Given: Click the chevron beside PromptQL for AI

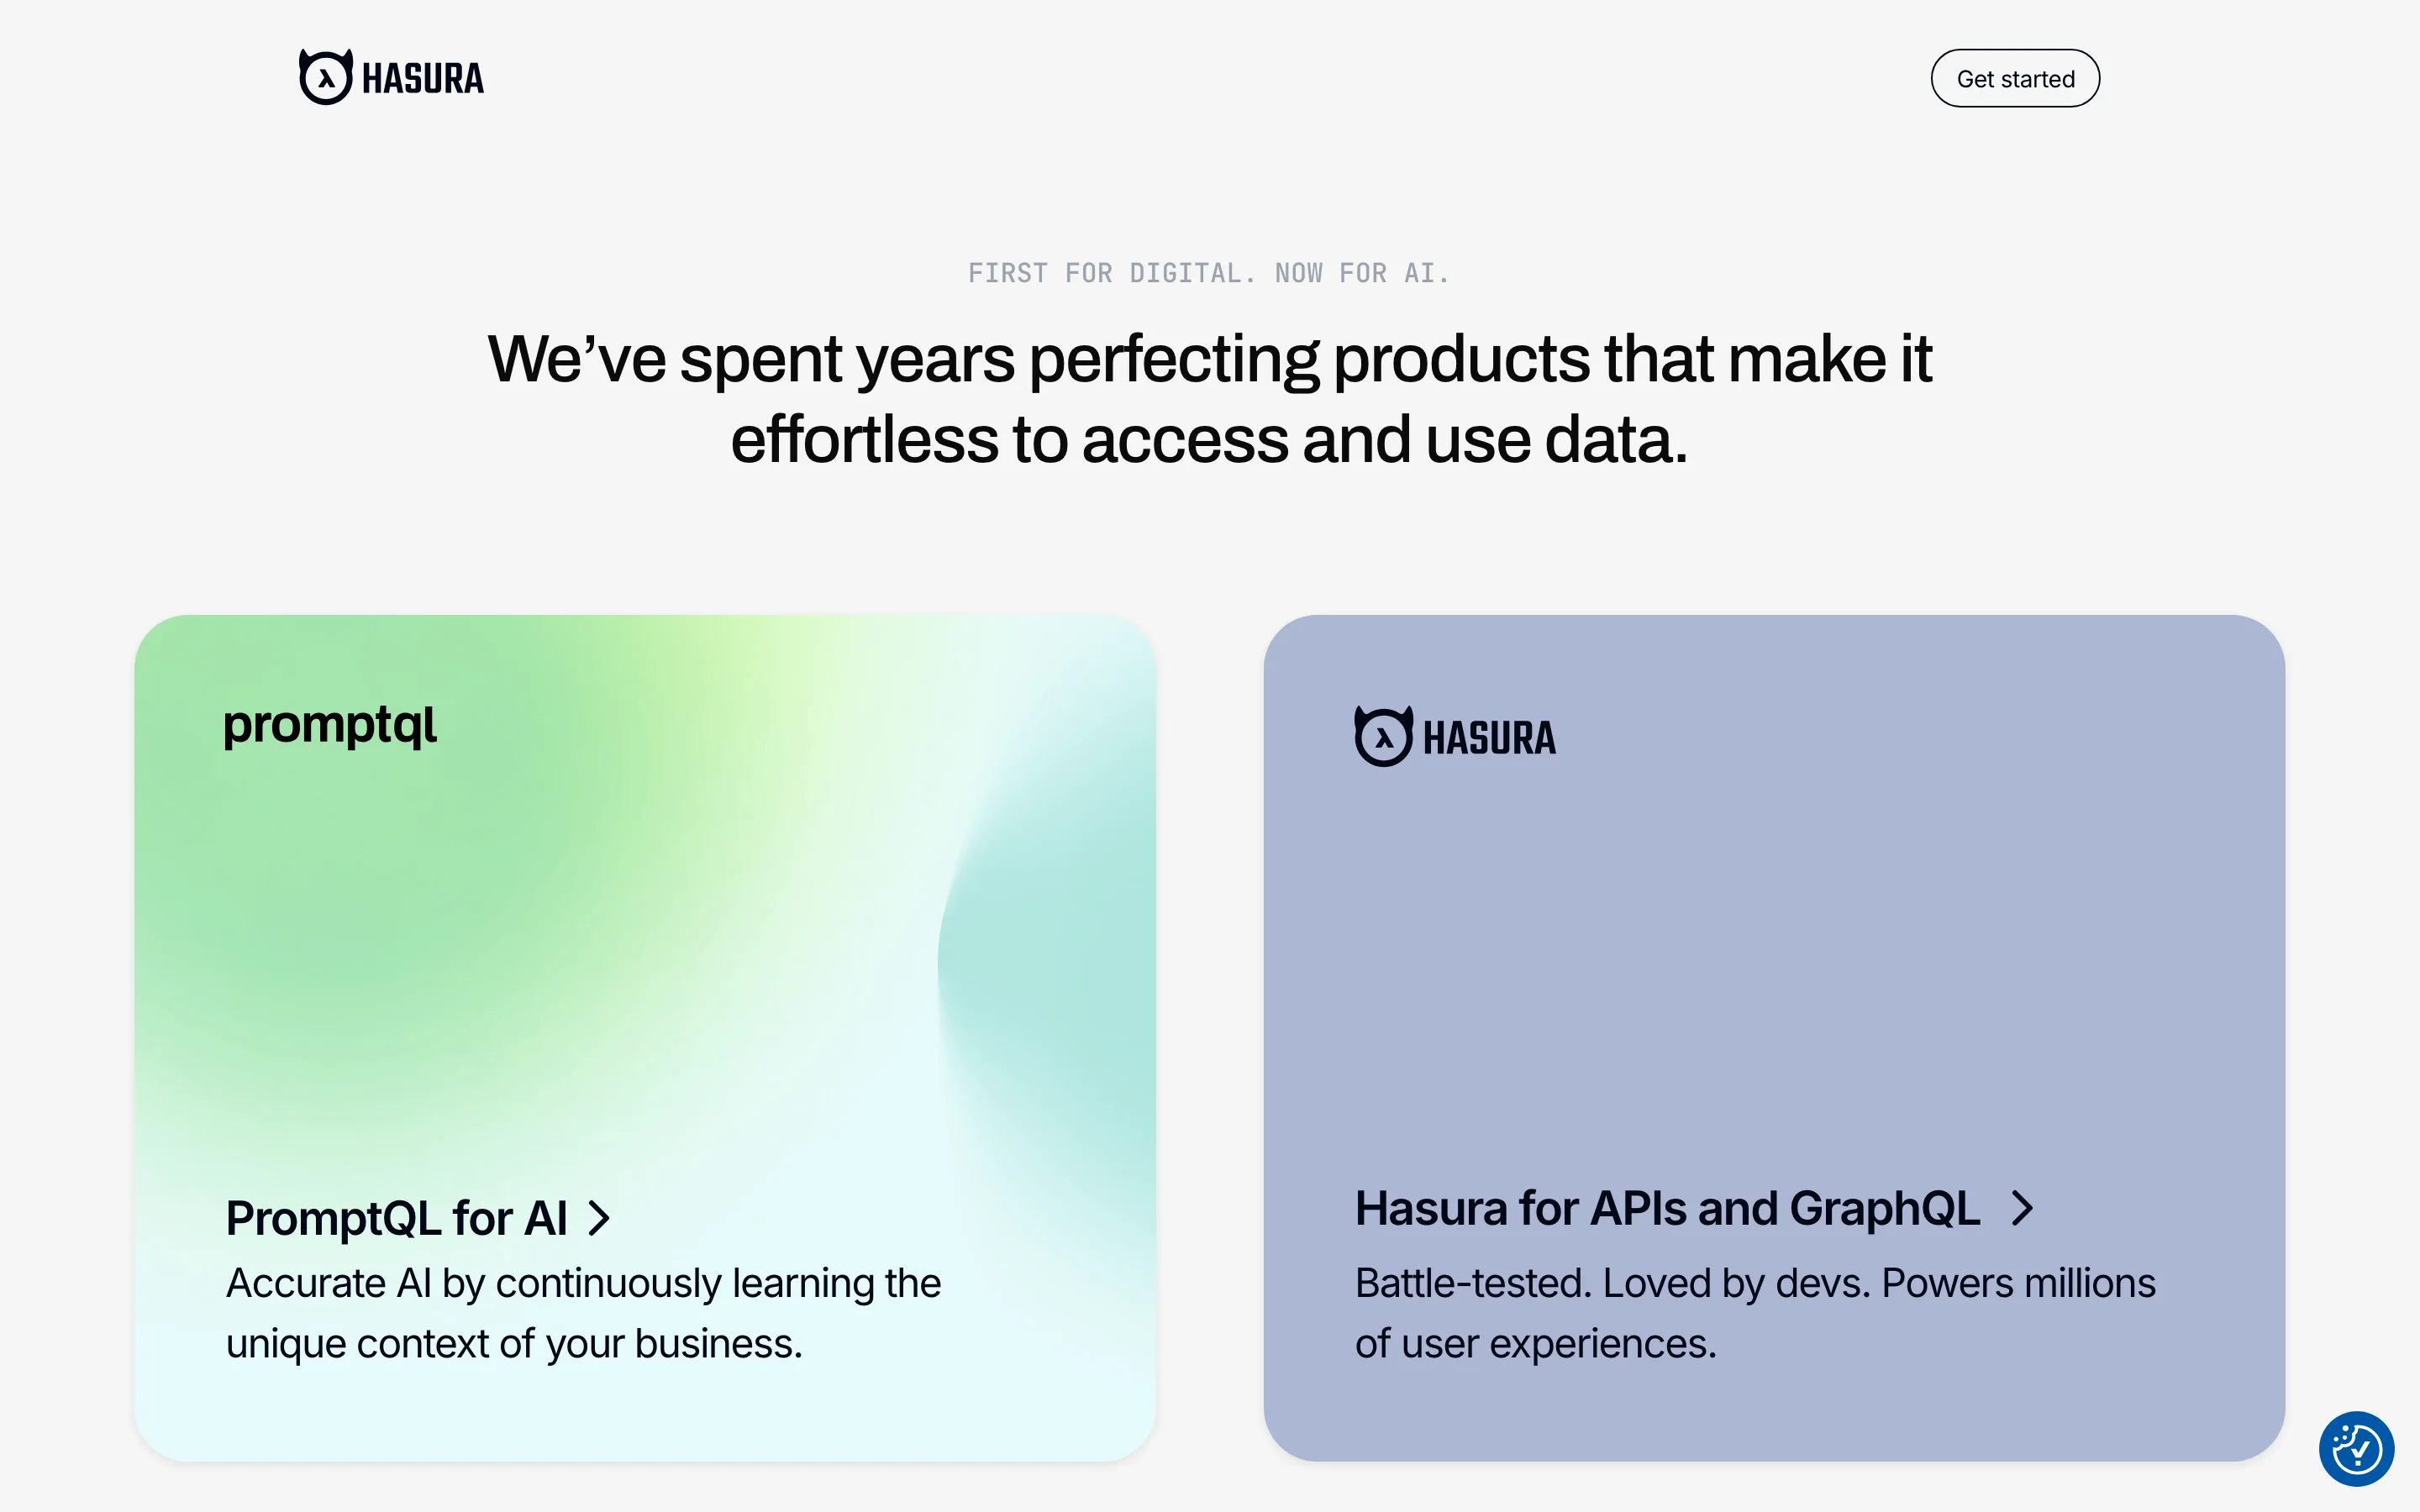Looking at the screenshot, I should coord(599,1218).
